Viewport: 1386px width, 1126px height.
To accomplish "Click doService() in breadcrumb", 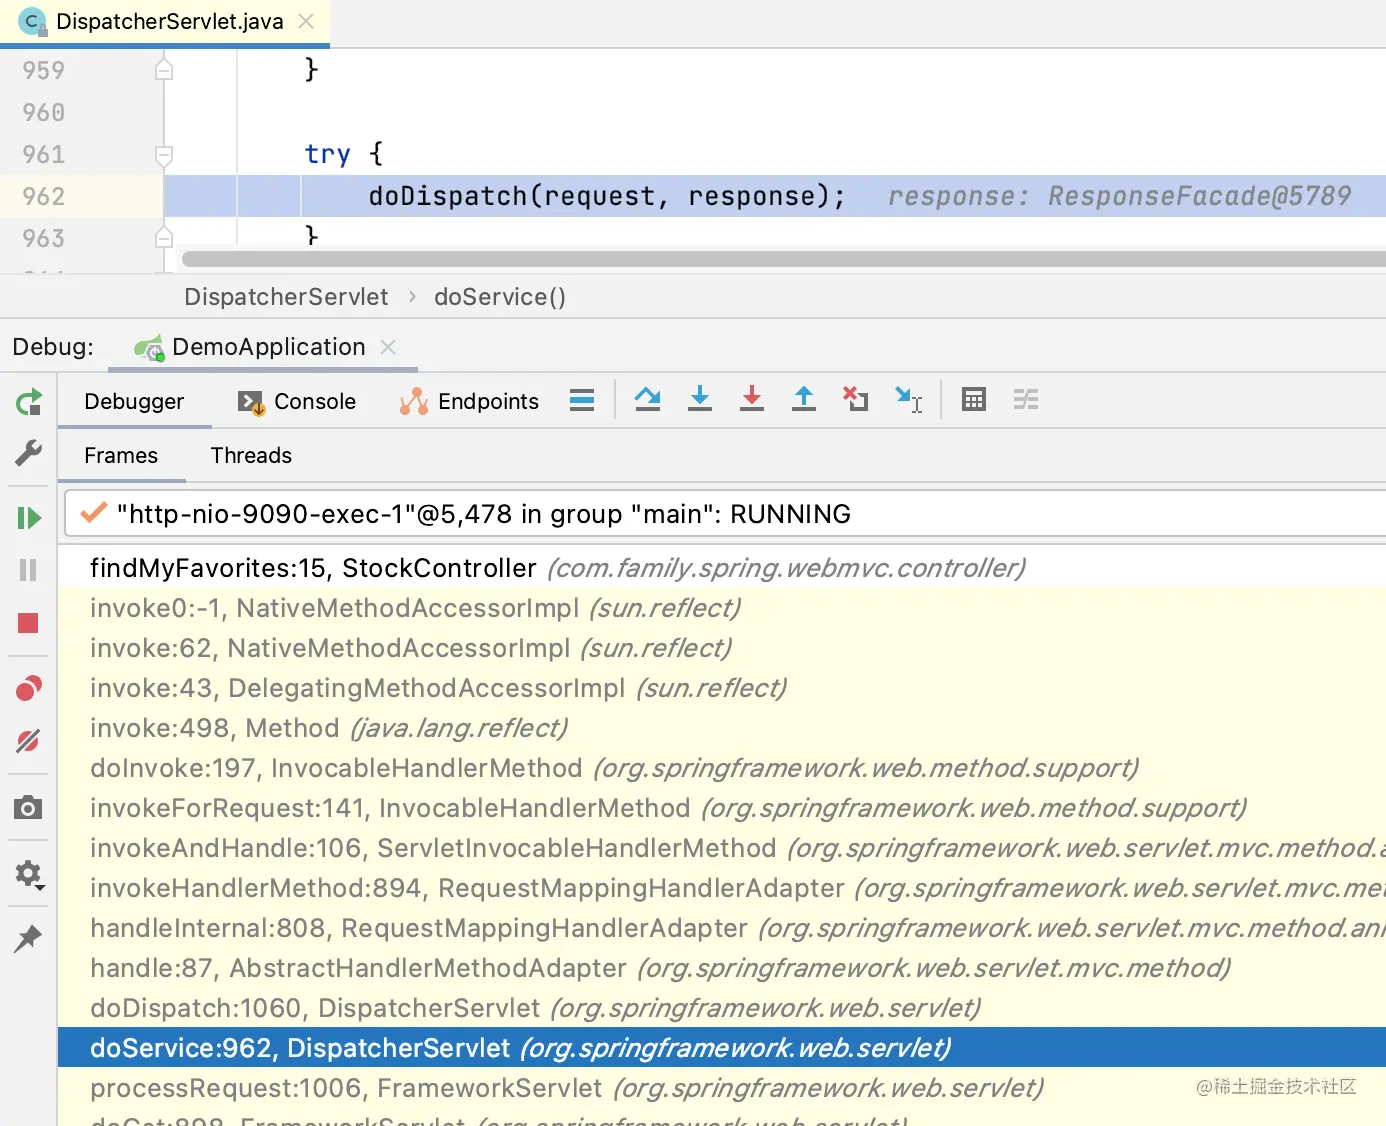I will 500,297.
